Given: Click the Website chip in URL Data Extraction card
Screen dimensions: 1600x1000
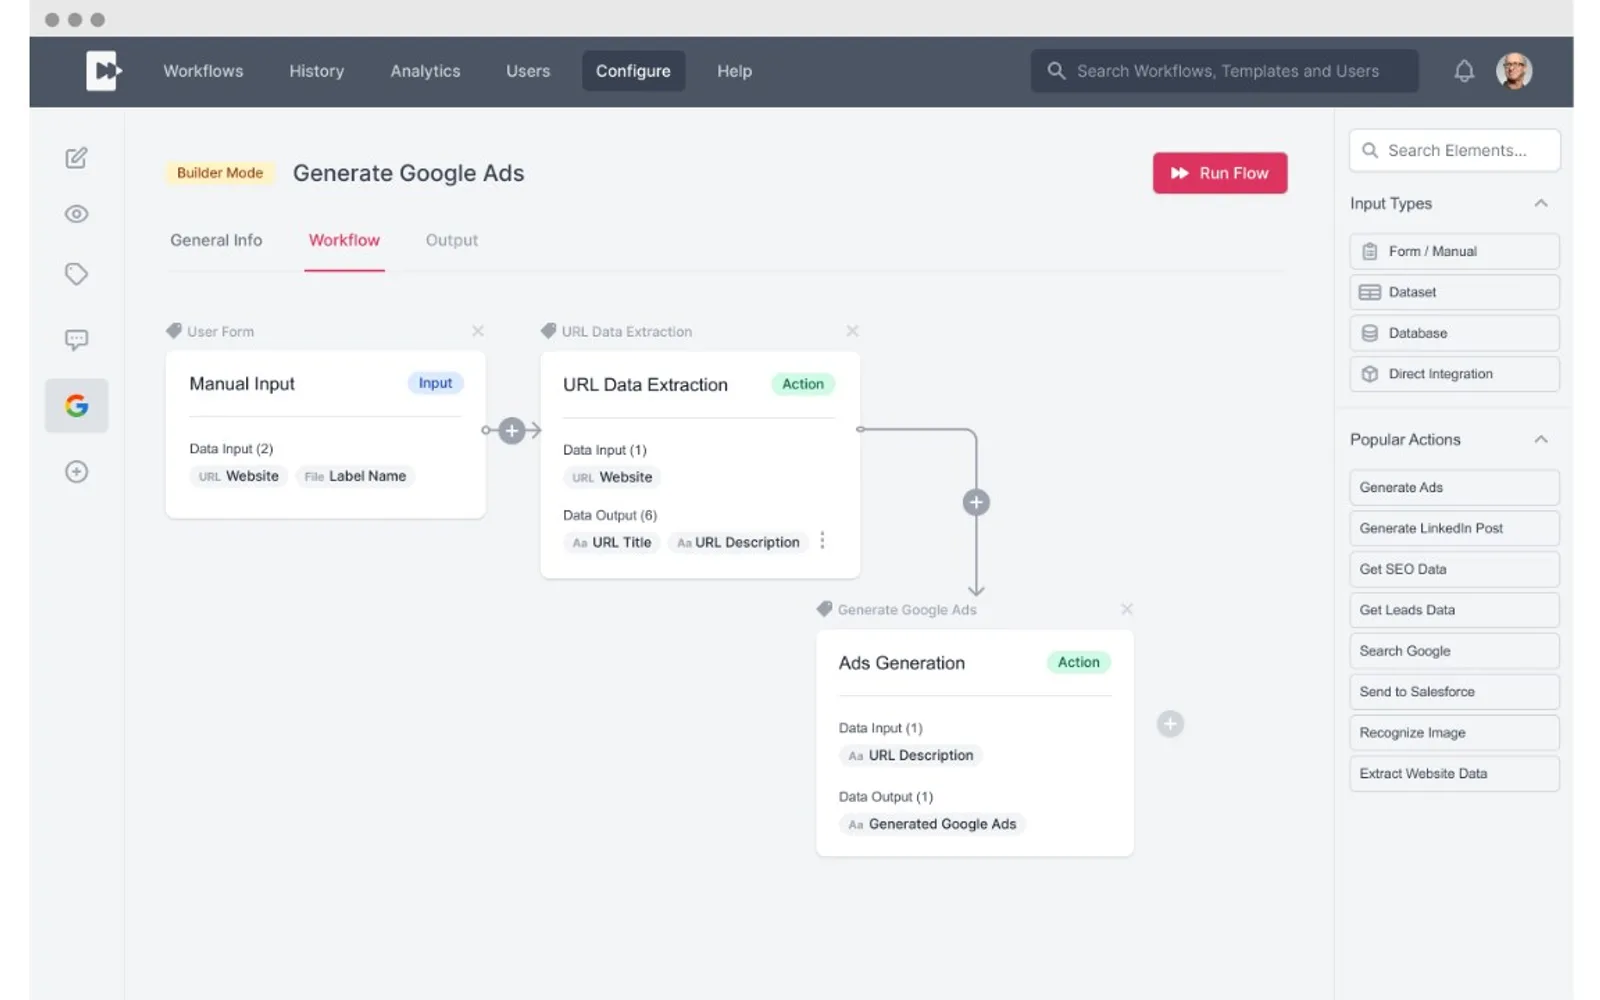Looking at the screenshot, I should point(612,477).
